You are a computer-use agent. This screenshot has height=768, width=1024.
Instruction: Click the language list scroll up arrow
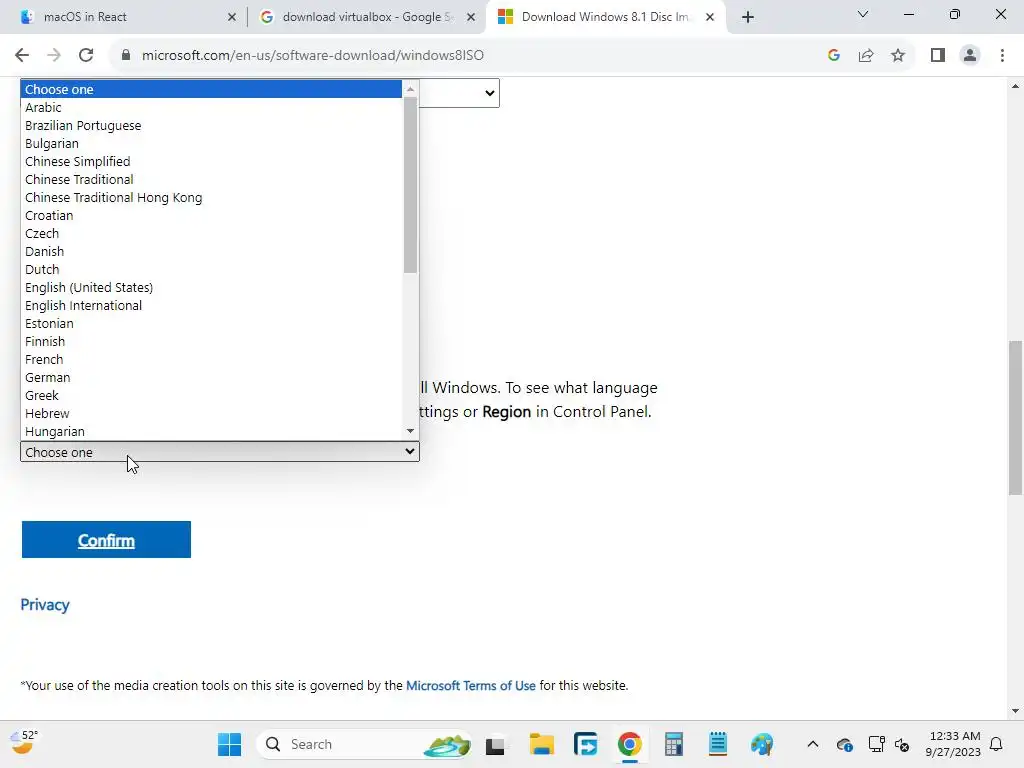tap(410, 89)
